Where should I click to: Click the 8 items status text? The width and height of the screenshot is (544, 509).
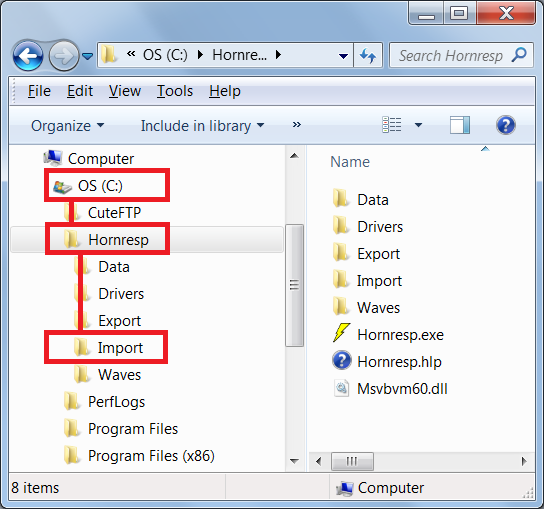point(35,488)
